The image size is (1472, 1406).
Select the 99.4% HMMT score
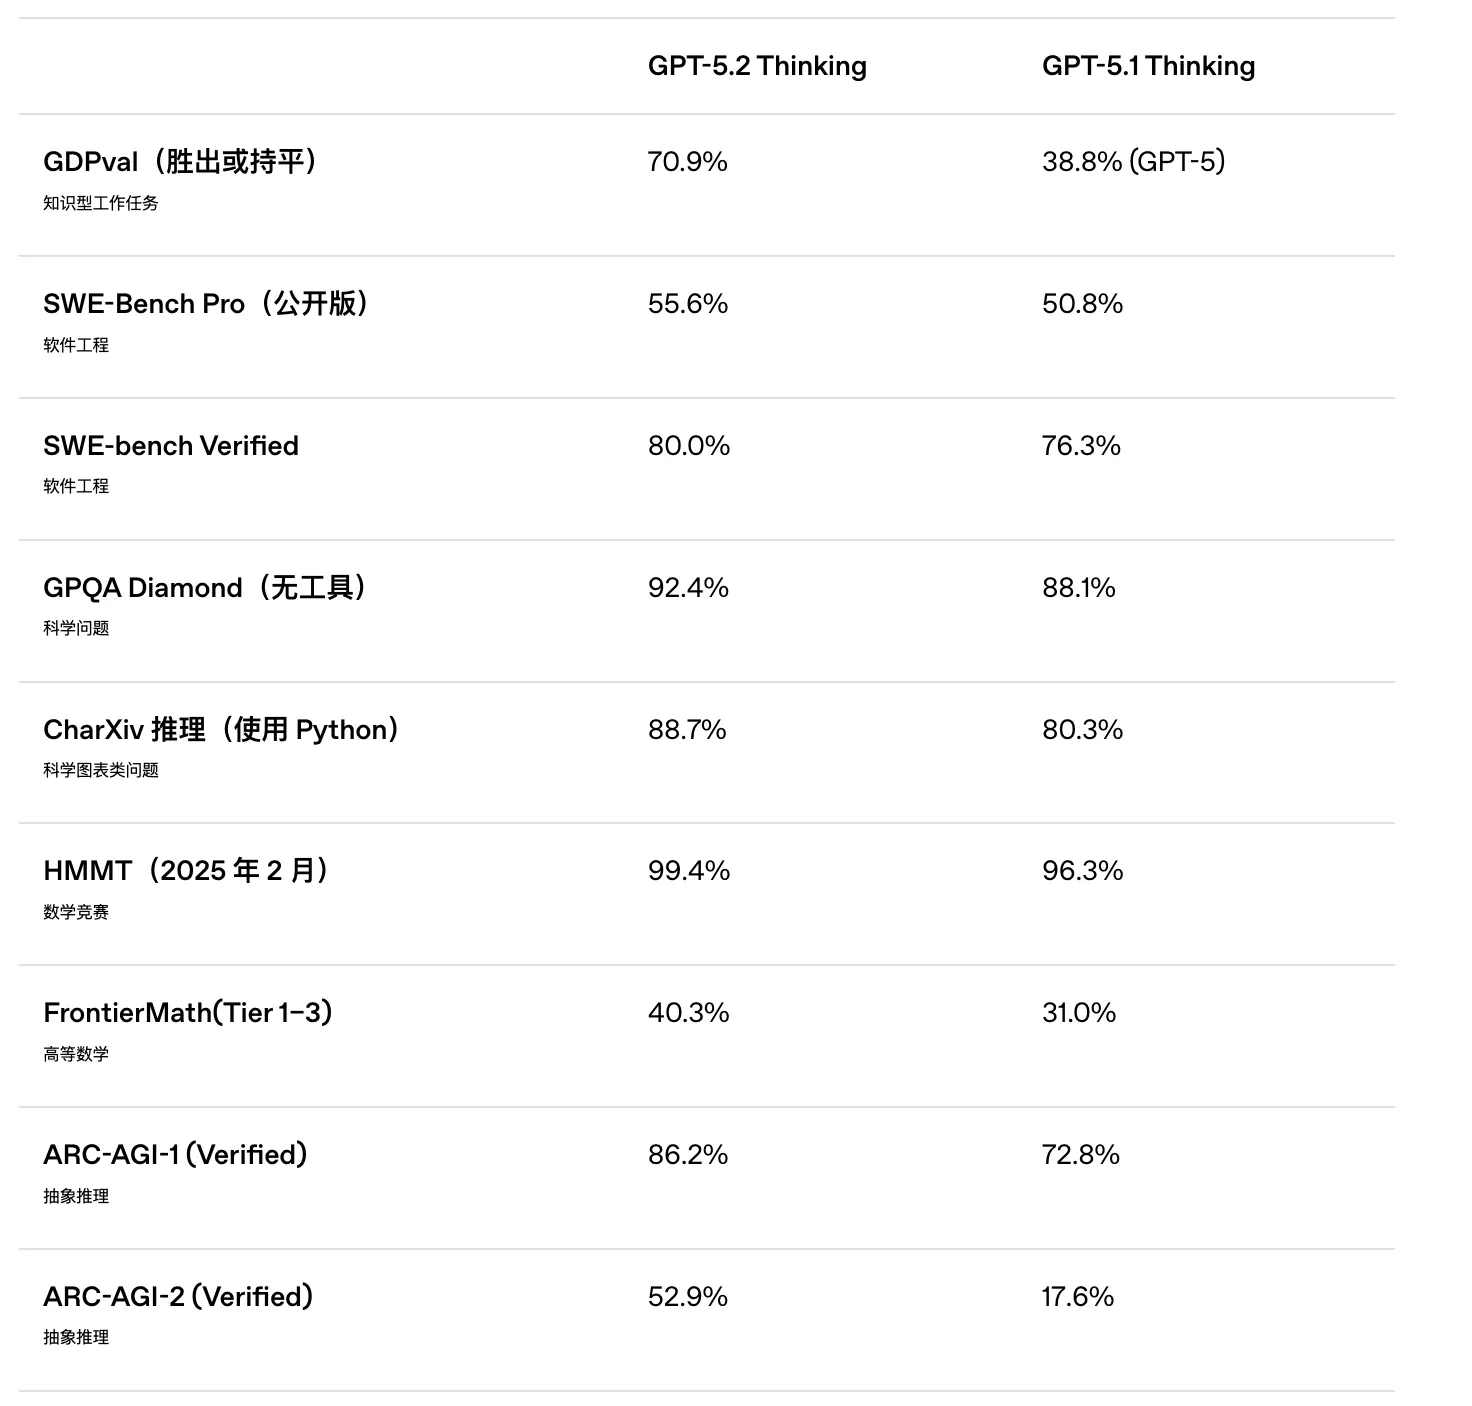coord(689,871)
